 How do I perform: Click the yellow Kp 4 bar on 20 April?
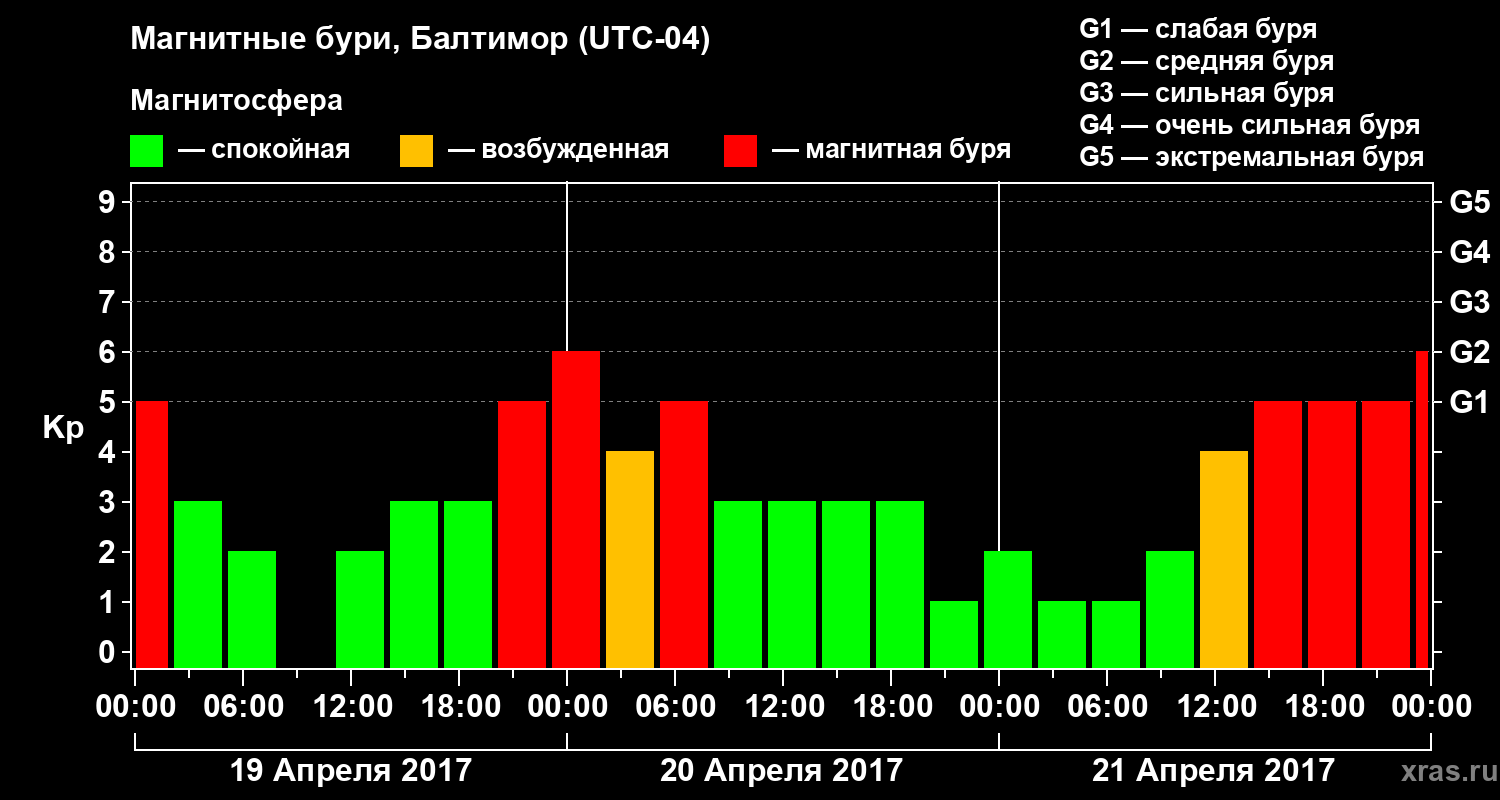pos(630,560)
